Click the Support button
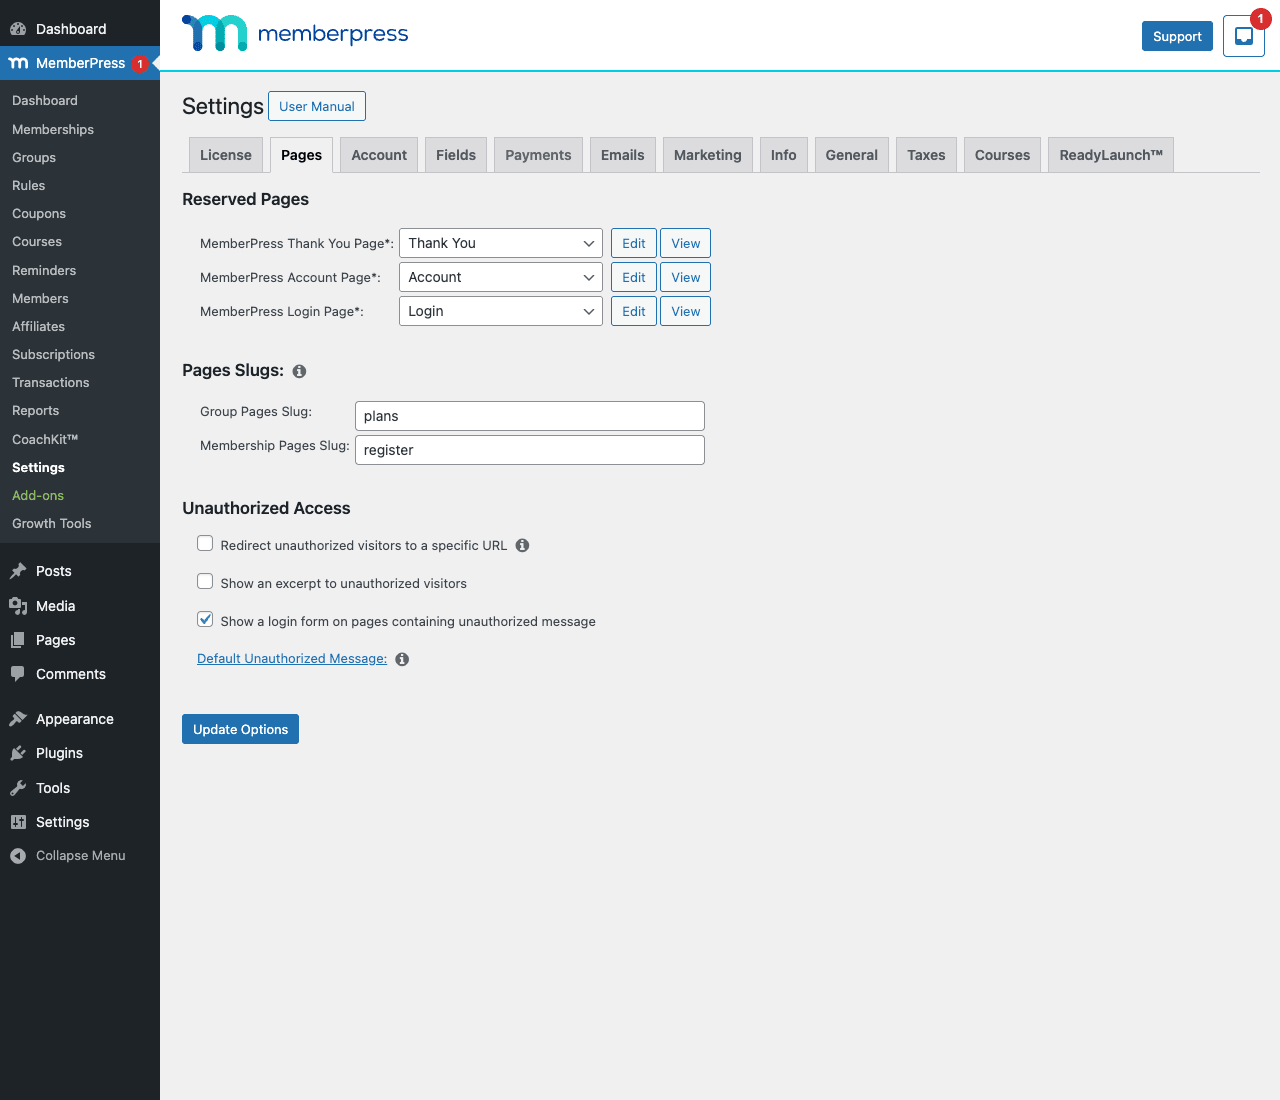Viewport: 1280px width, 1100px height. coord(1177,36)
